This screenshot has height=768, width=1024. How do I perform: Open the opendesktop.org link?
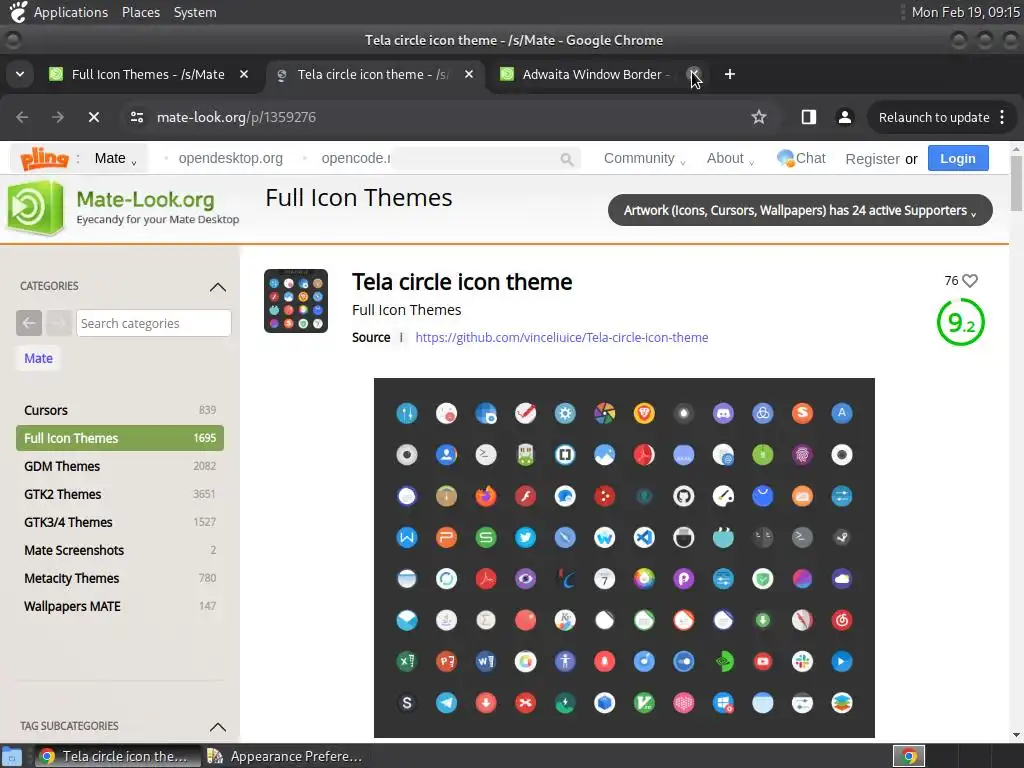pos(231,159)
